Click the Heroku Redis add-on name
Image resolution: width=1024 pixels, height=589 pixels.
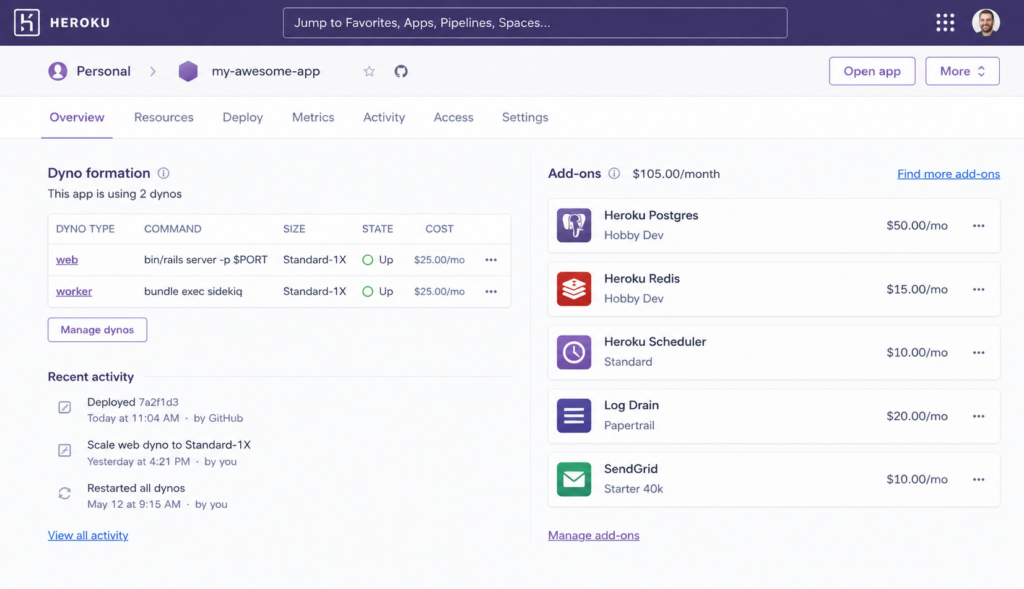coord(642,279)
